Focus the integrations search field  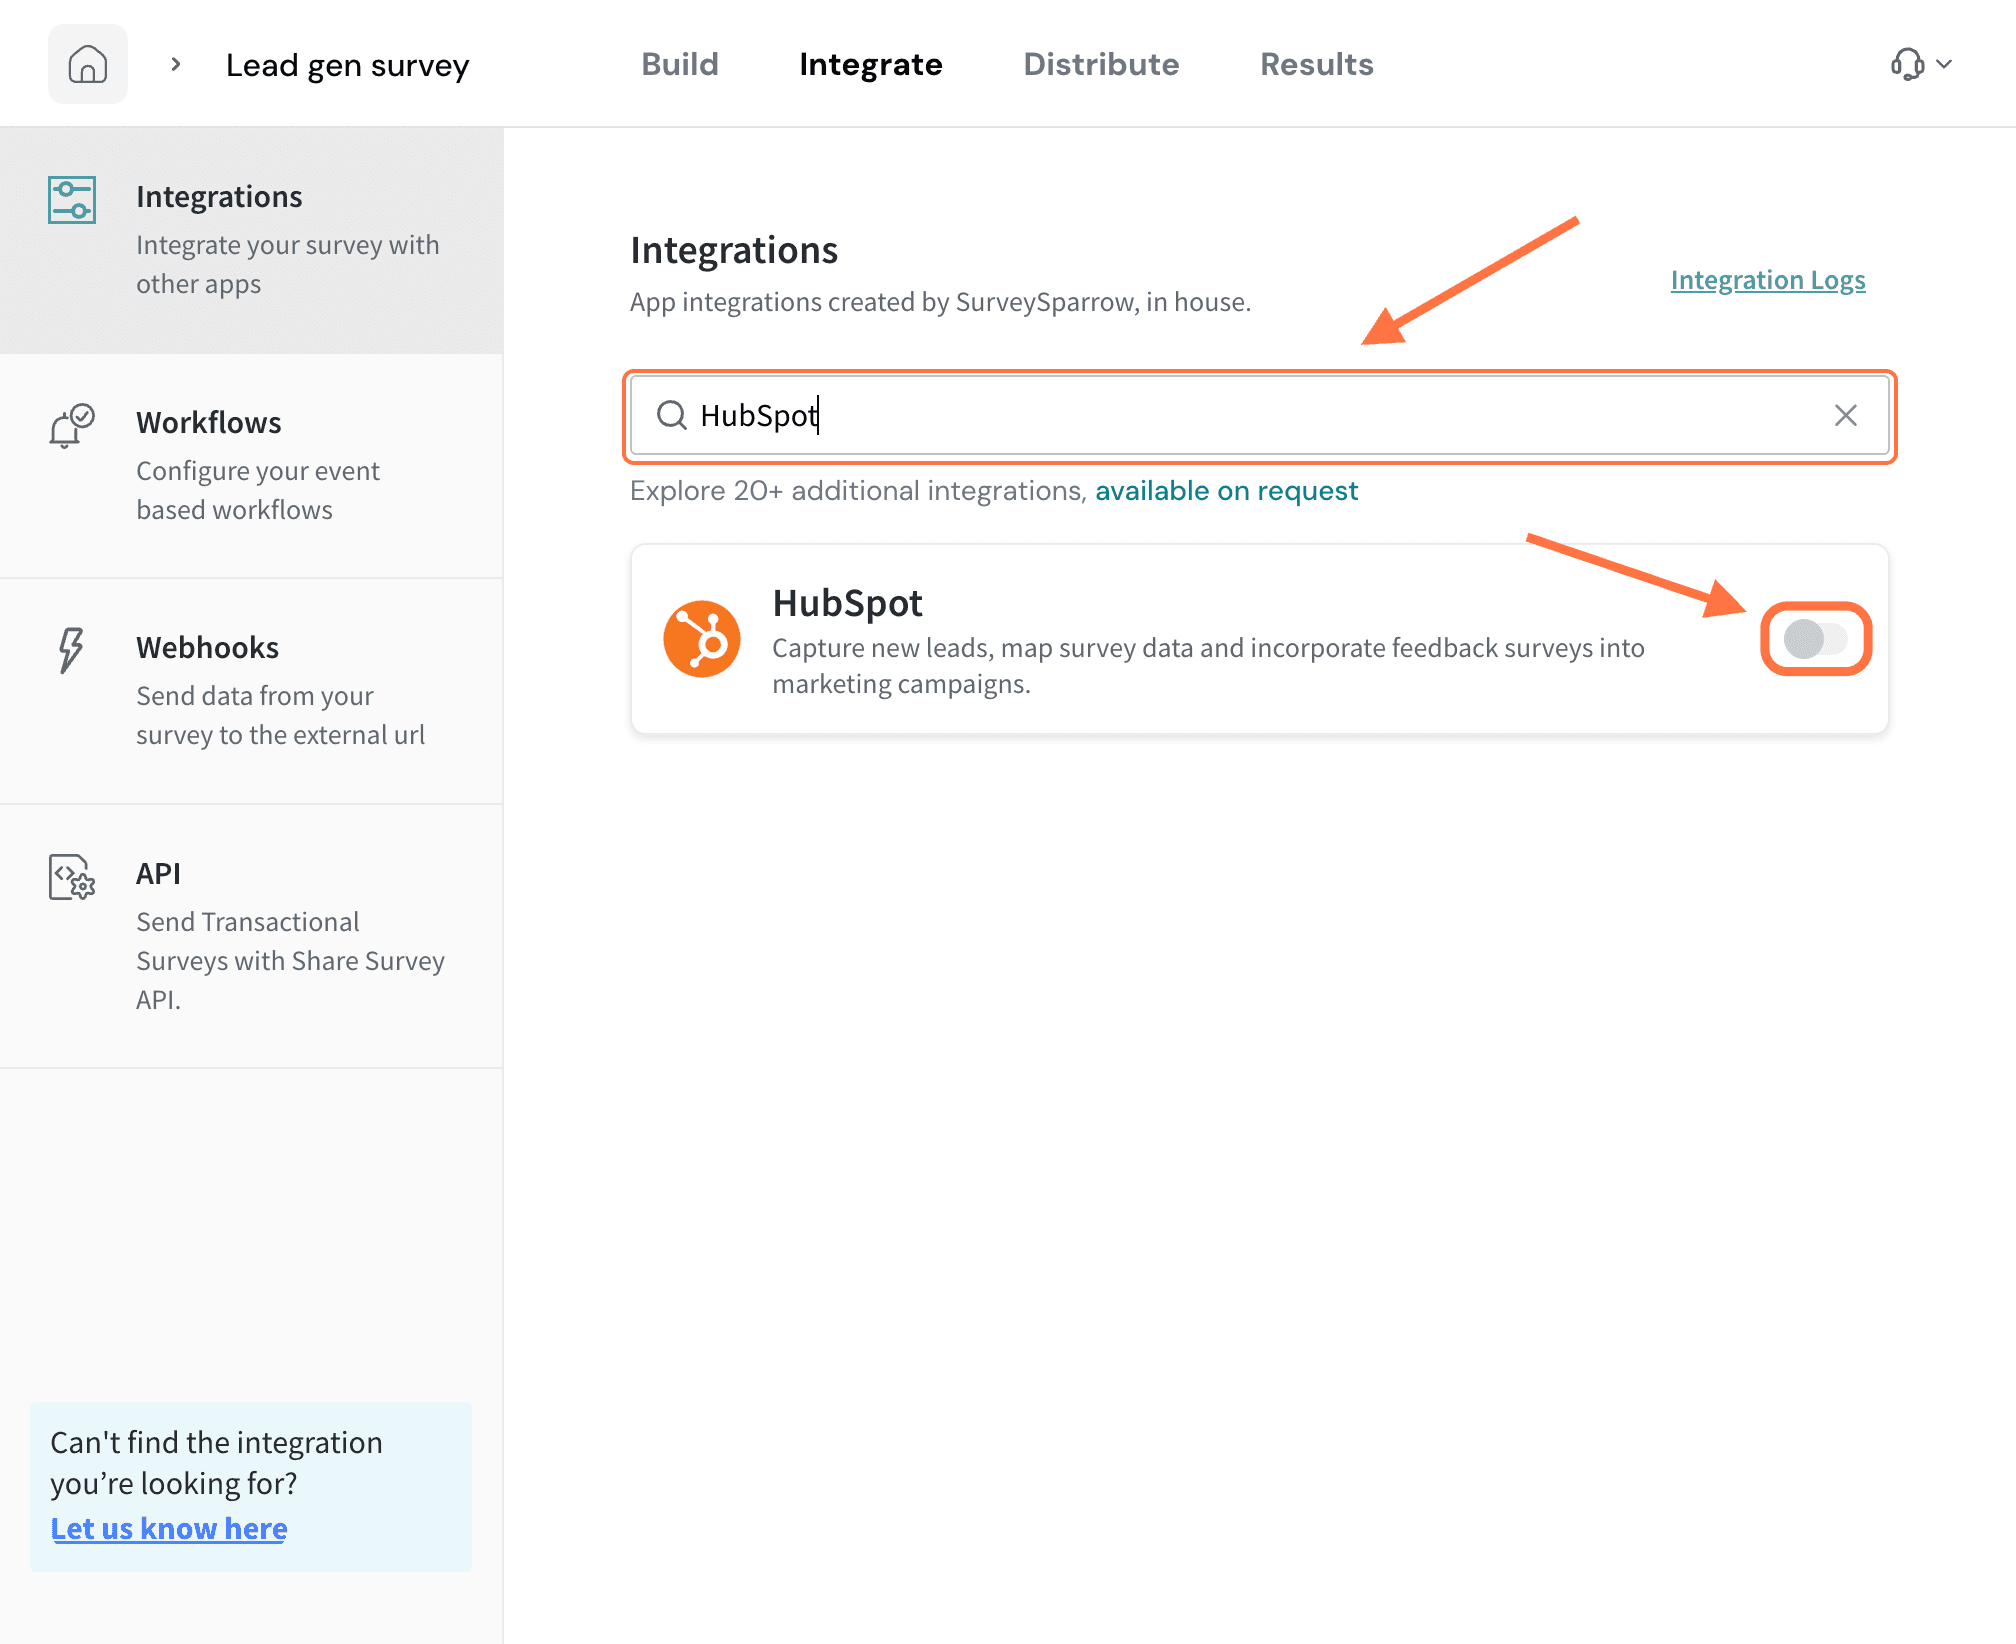1250,415
